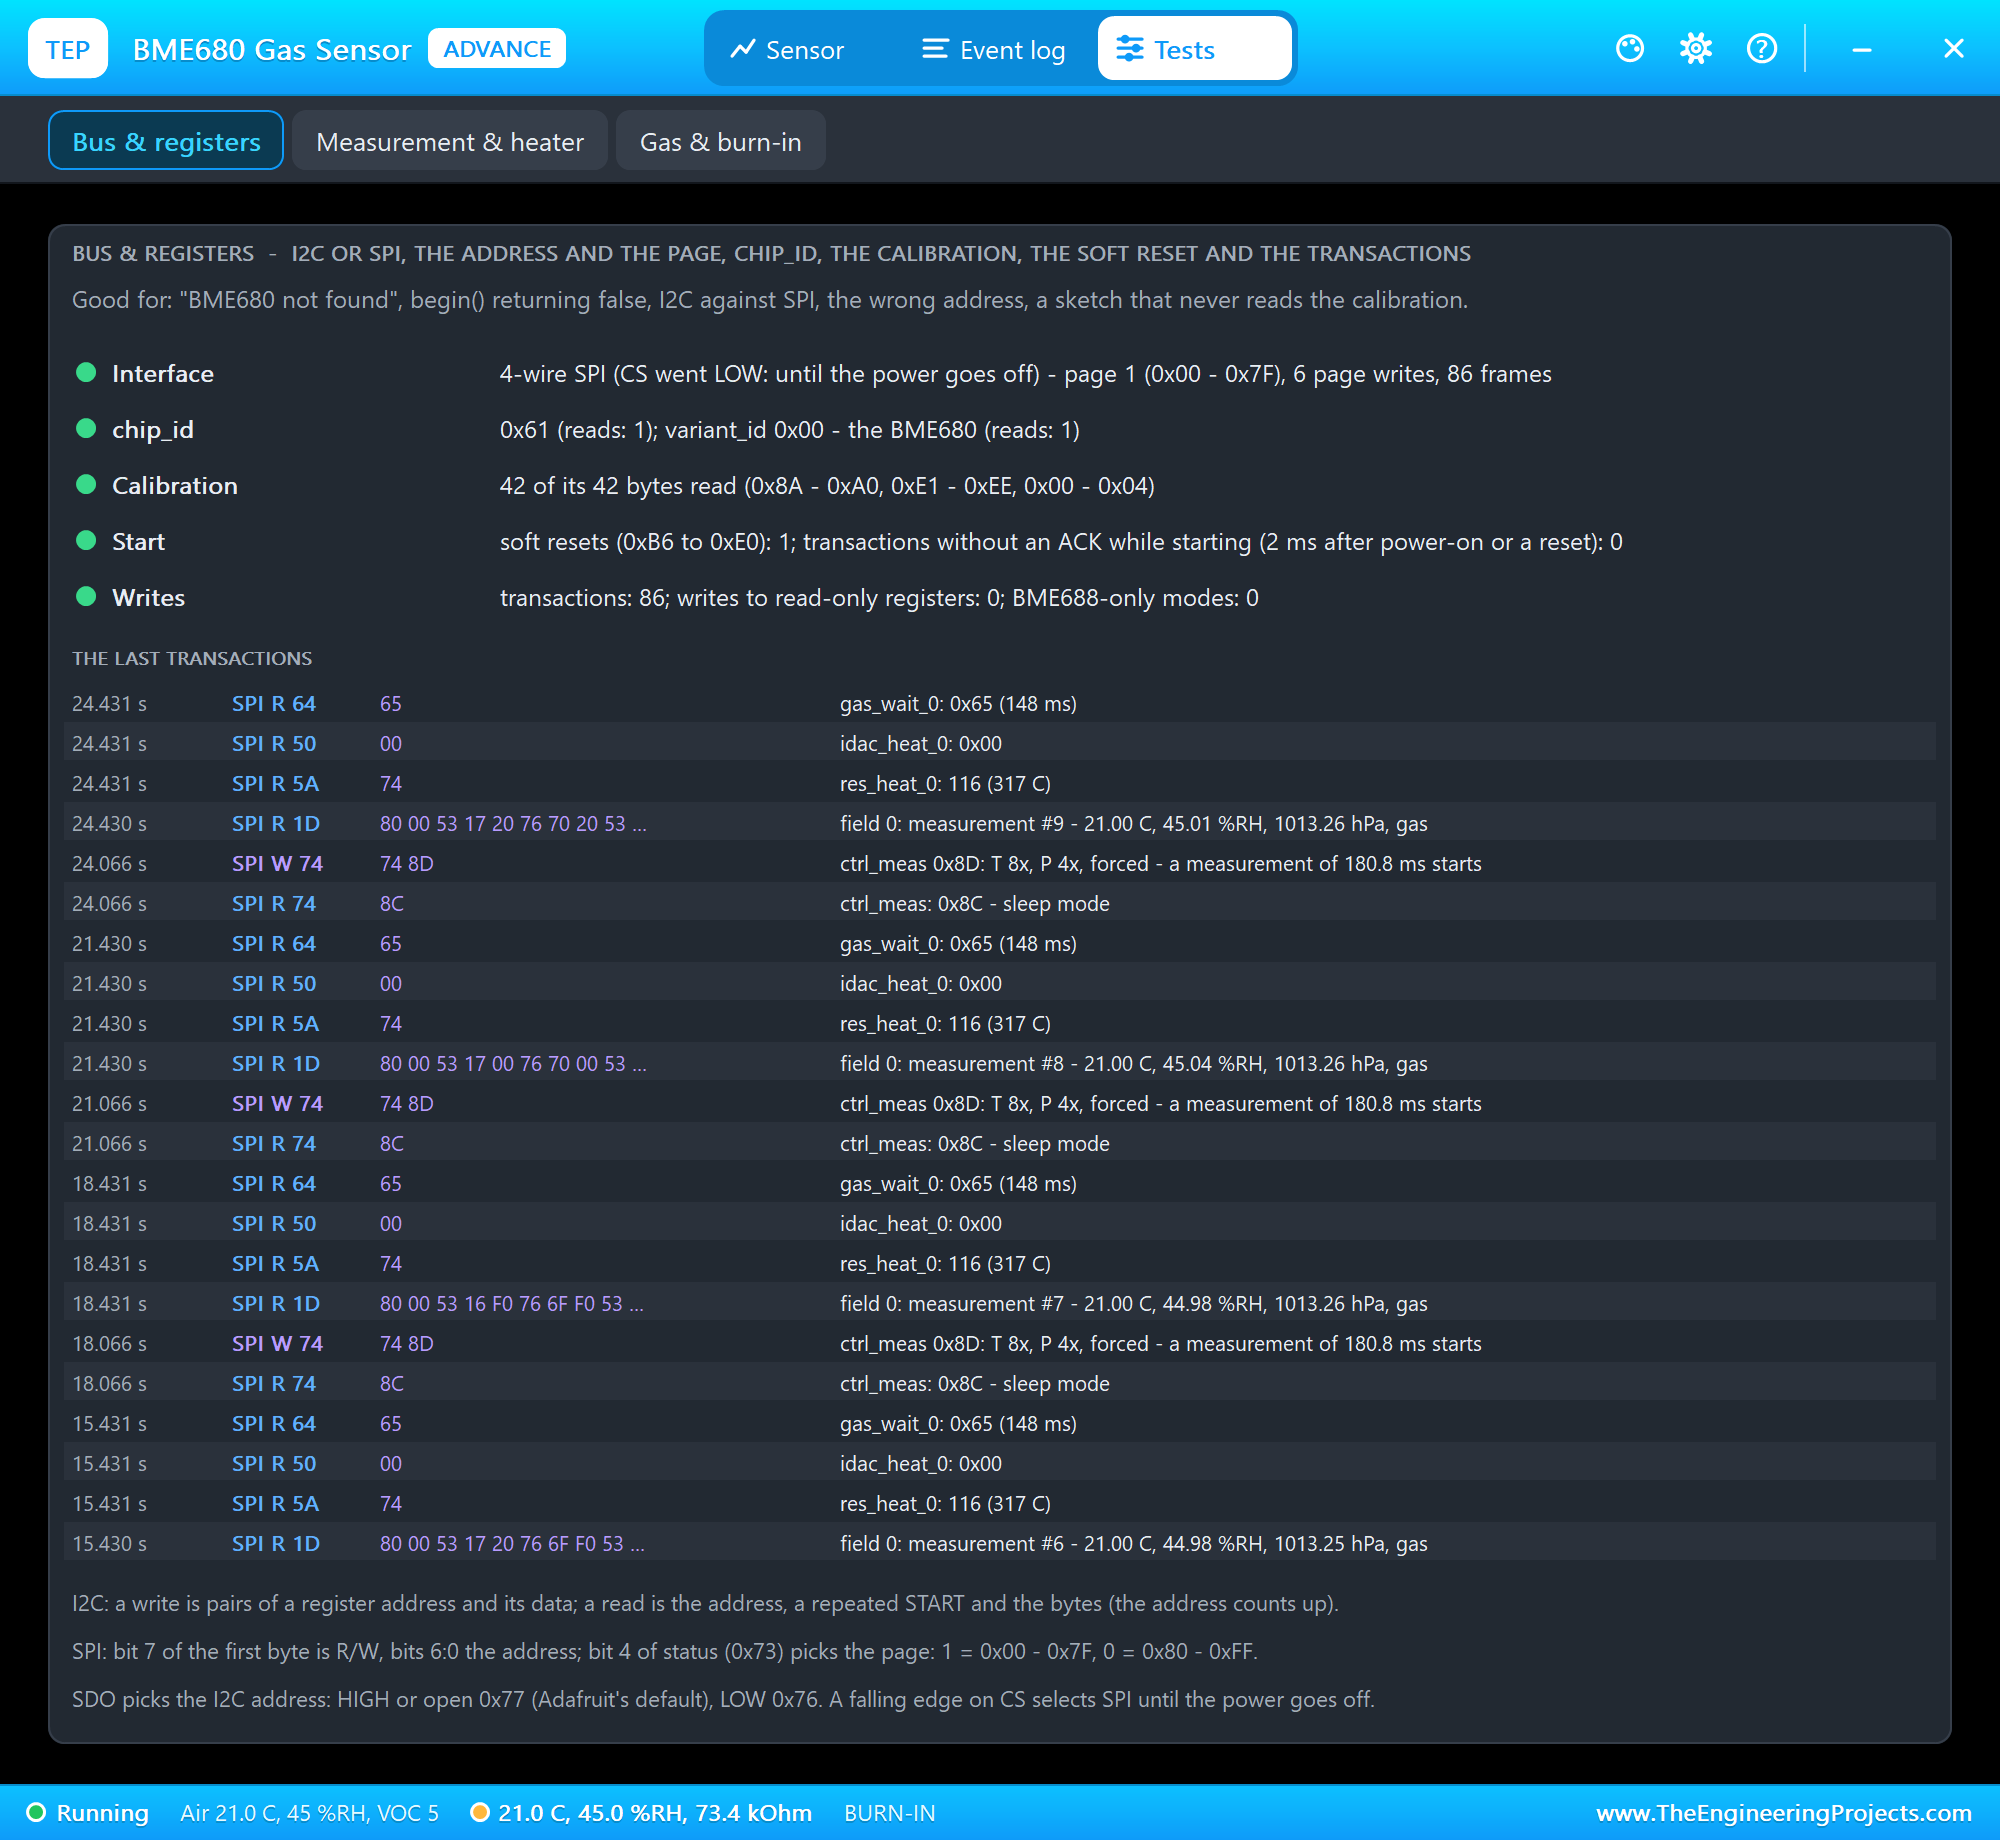This screenshot has height=1840, width=2000.
Task: Click the Interface status dot
Action: click(x=86, y=373)
